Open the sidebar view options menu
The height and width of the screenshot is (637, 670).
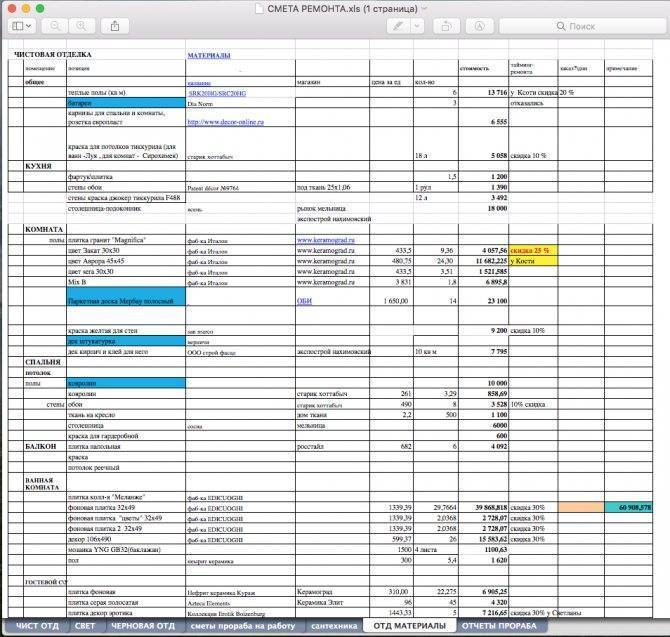tap(21, 26)
